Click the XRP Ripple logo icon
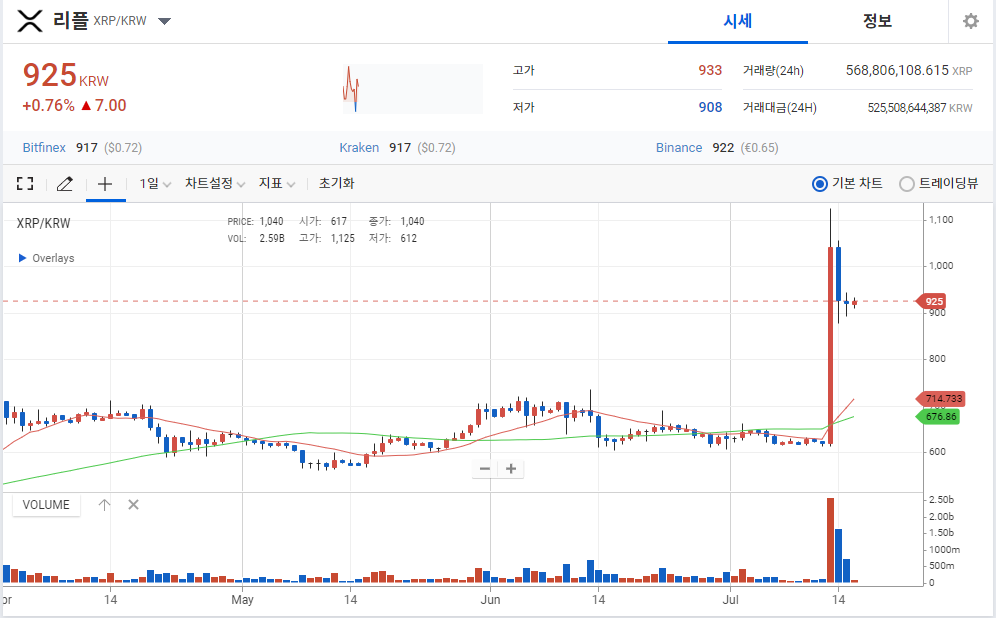 point(30,21)
